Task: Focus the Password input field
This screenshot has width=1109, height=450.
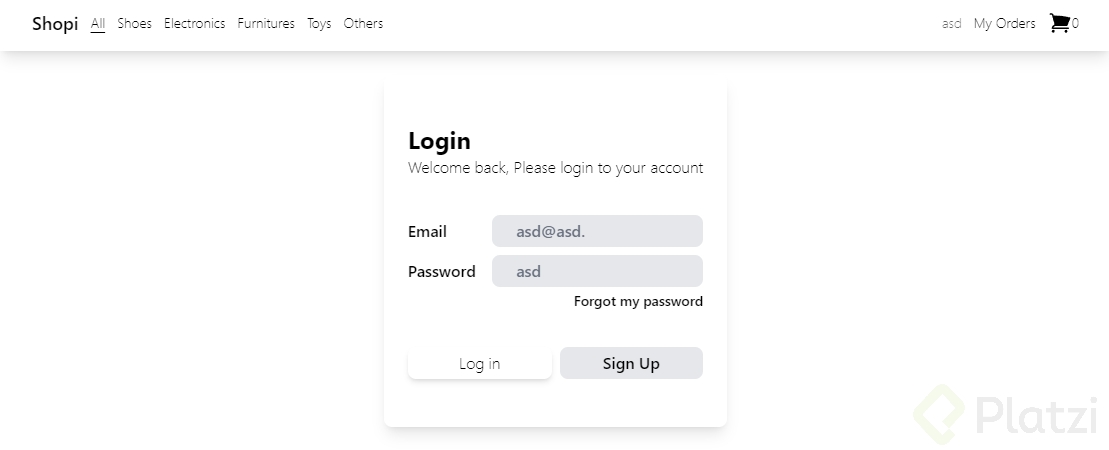Action: pos(597,271)
